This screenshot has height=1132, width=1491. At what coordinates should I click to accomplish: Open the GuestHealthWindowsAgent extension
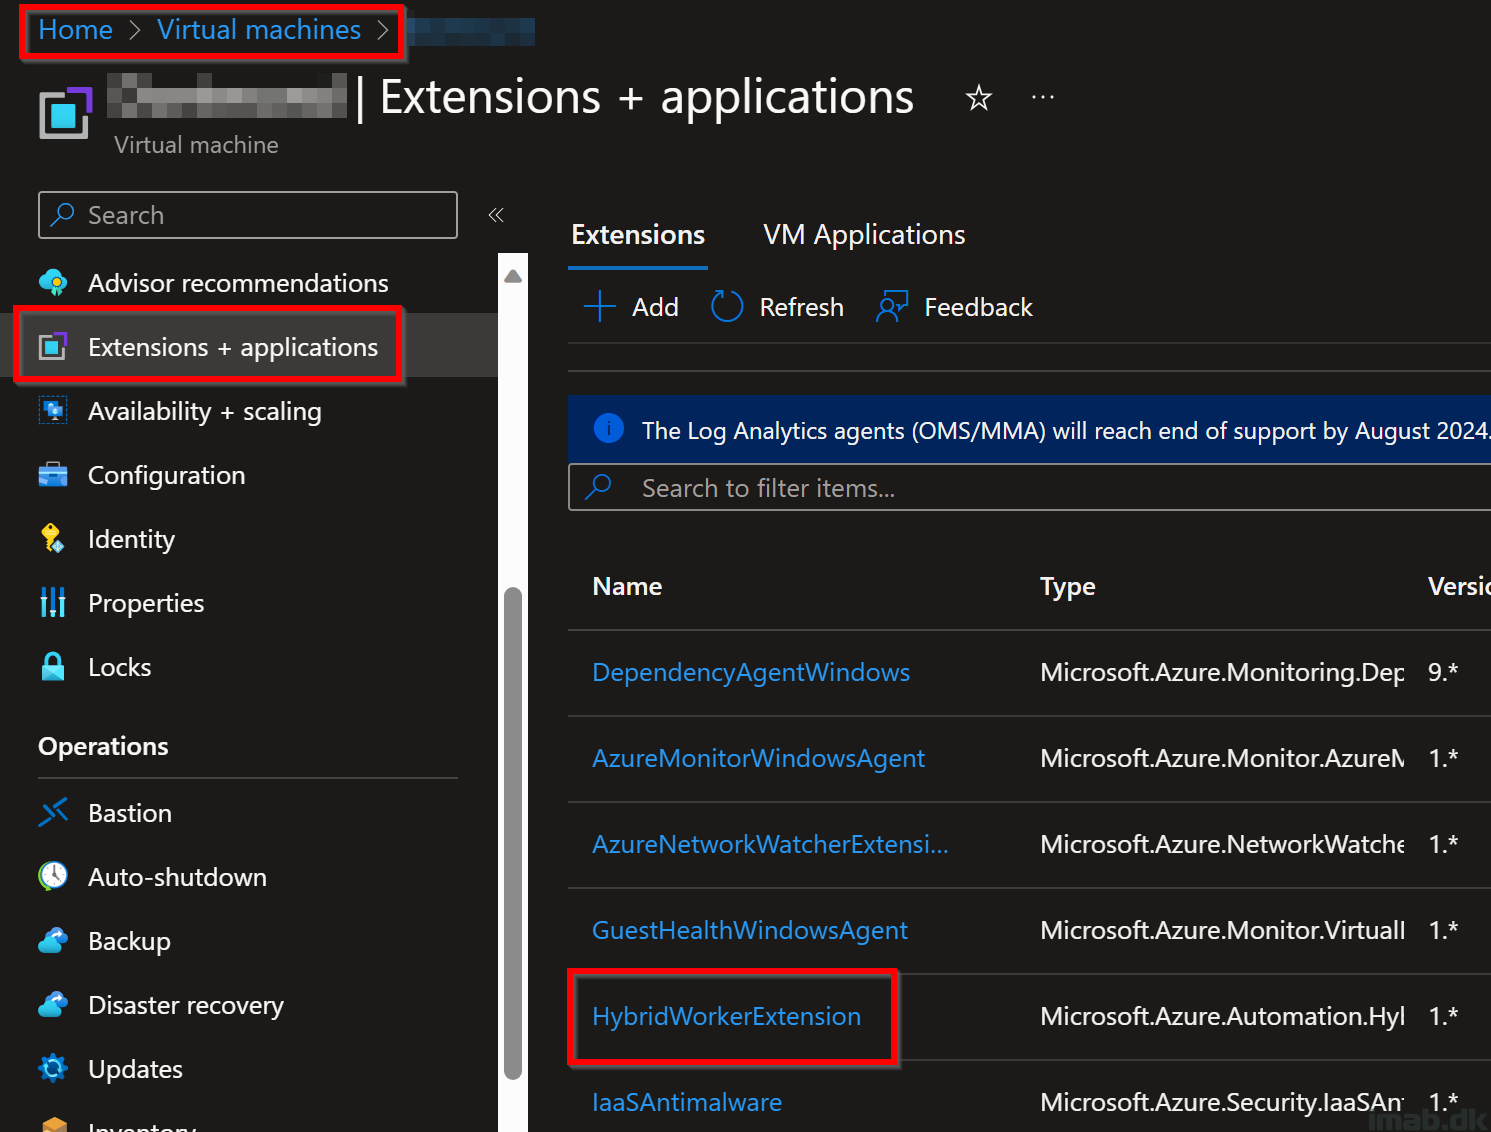coord(750,930)
